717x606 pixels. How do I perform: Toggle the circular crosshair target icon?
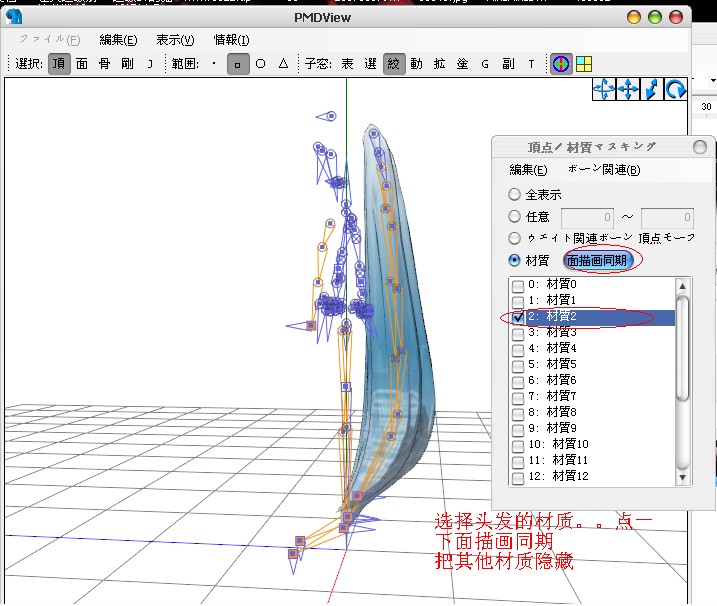[561, 64]
